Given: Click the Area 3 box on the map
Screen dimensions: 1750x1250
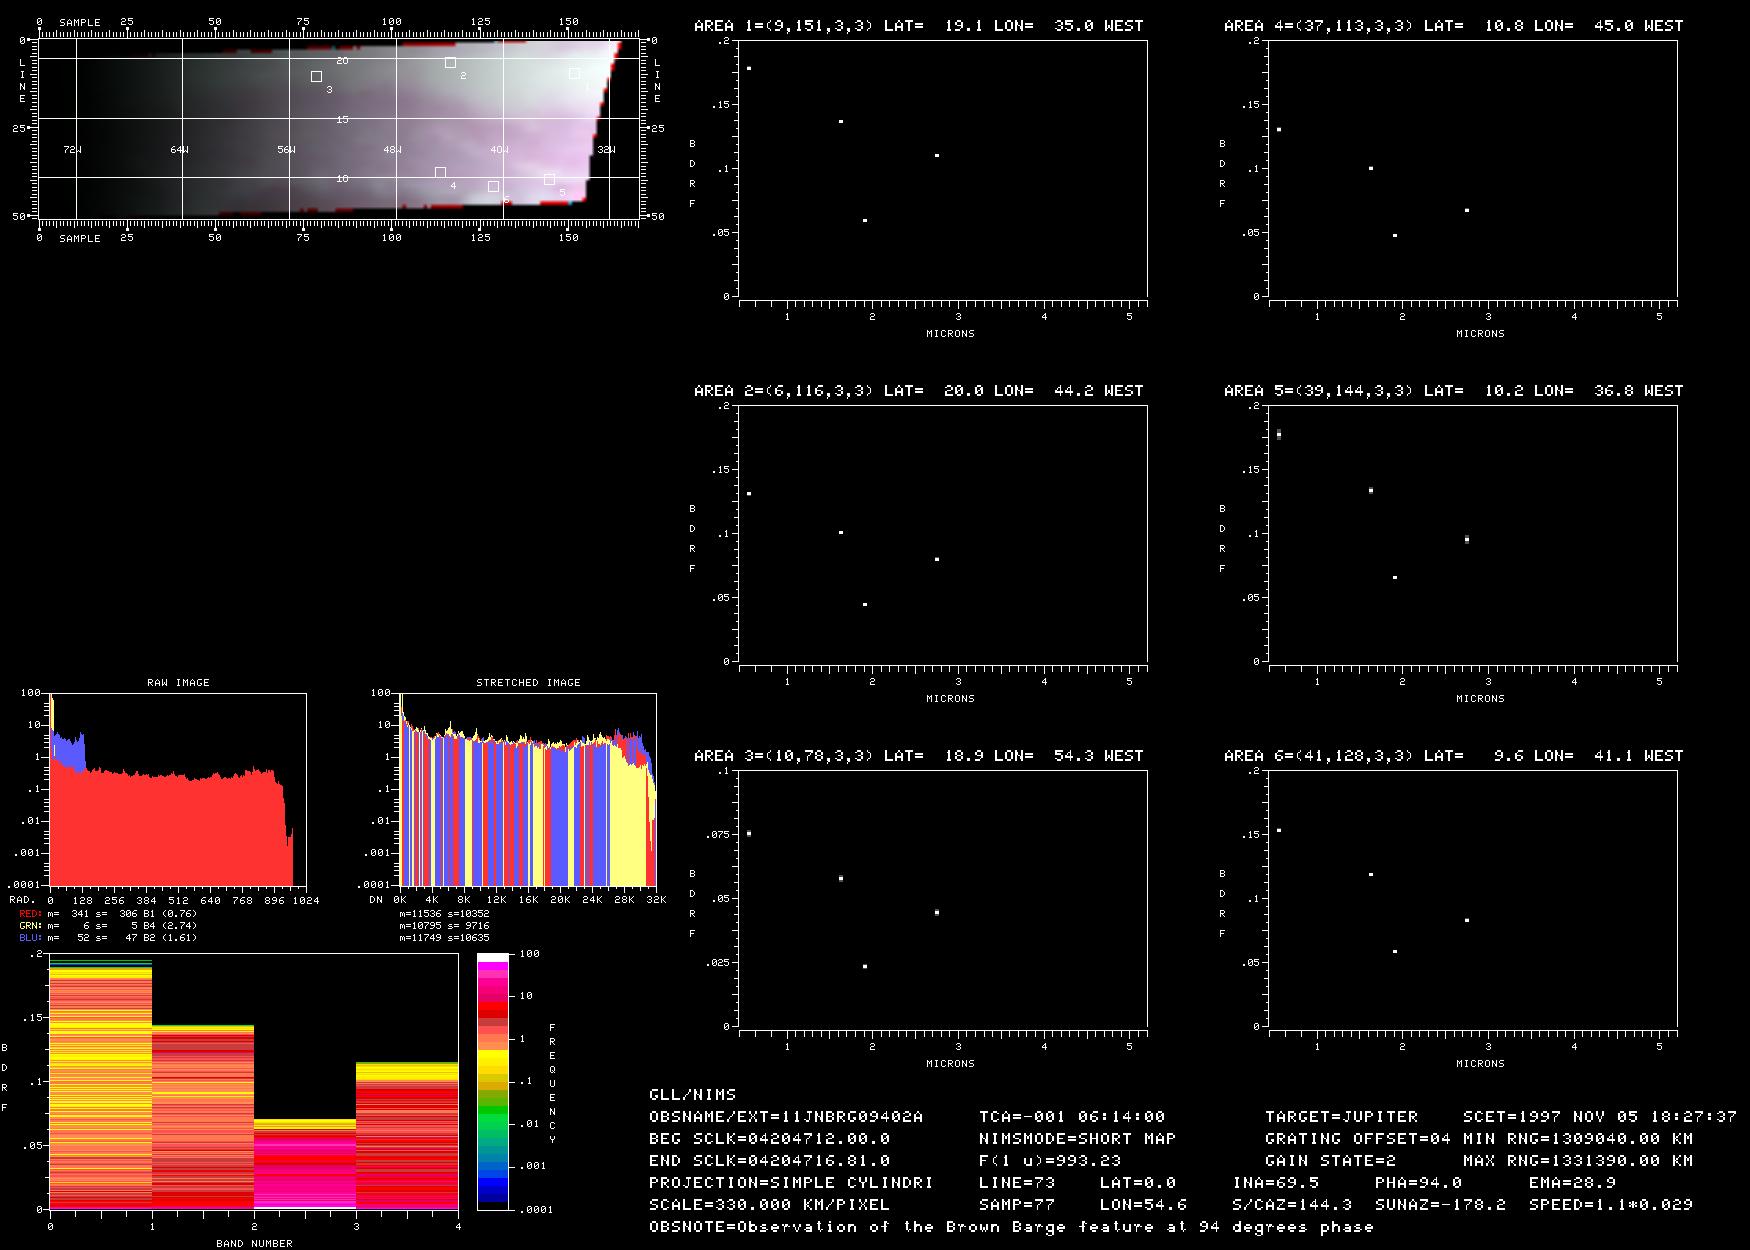Looking at the screenshot, I should pos(316,76).
